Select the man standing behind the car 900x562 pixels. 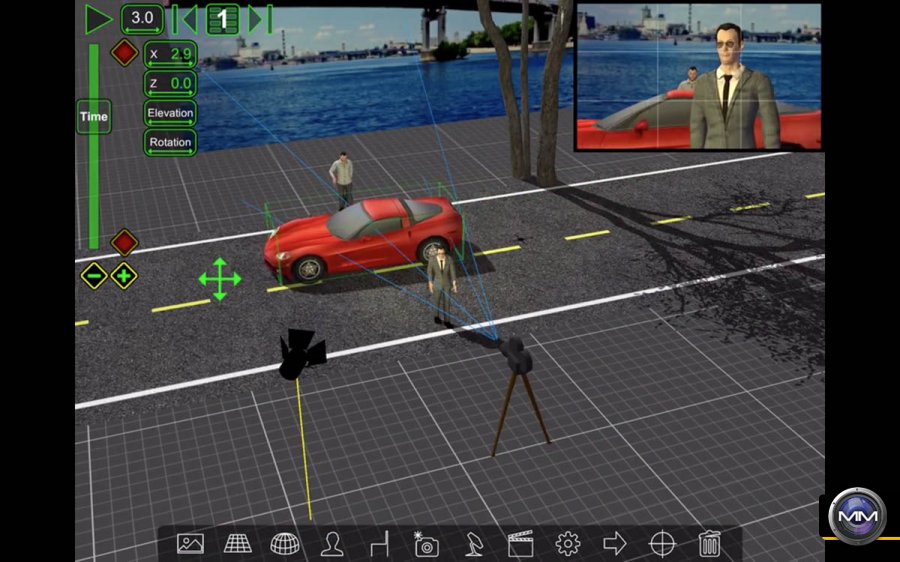[342, 178]
